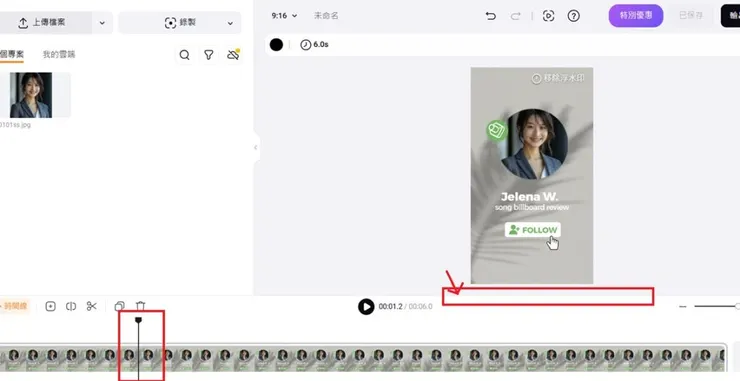Open the help question mark icon

[573, 16]
